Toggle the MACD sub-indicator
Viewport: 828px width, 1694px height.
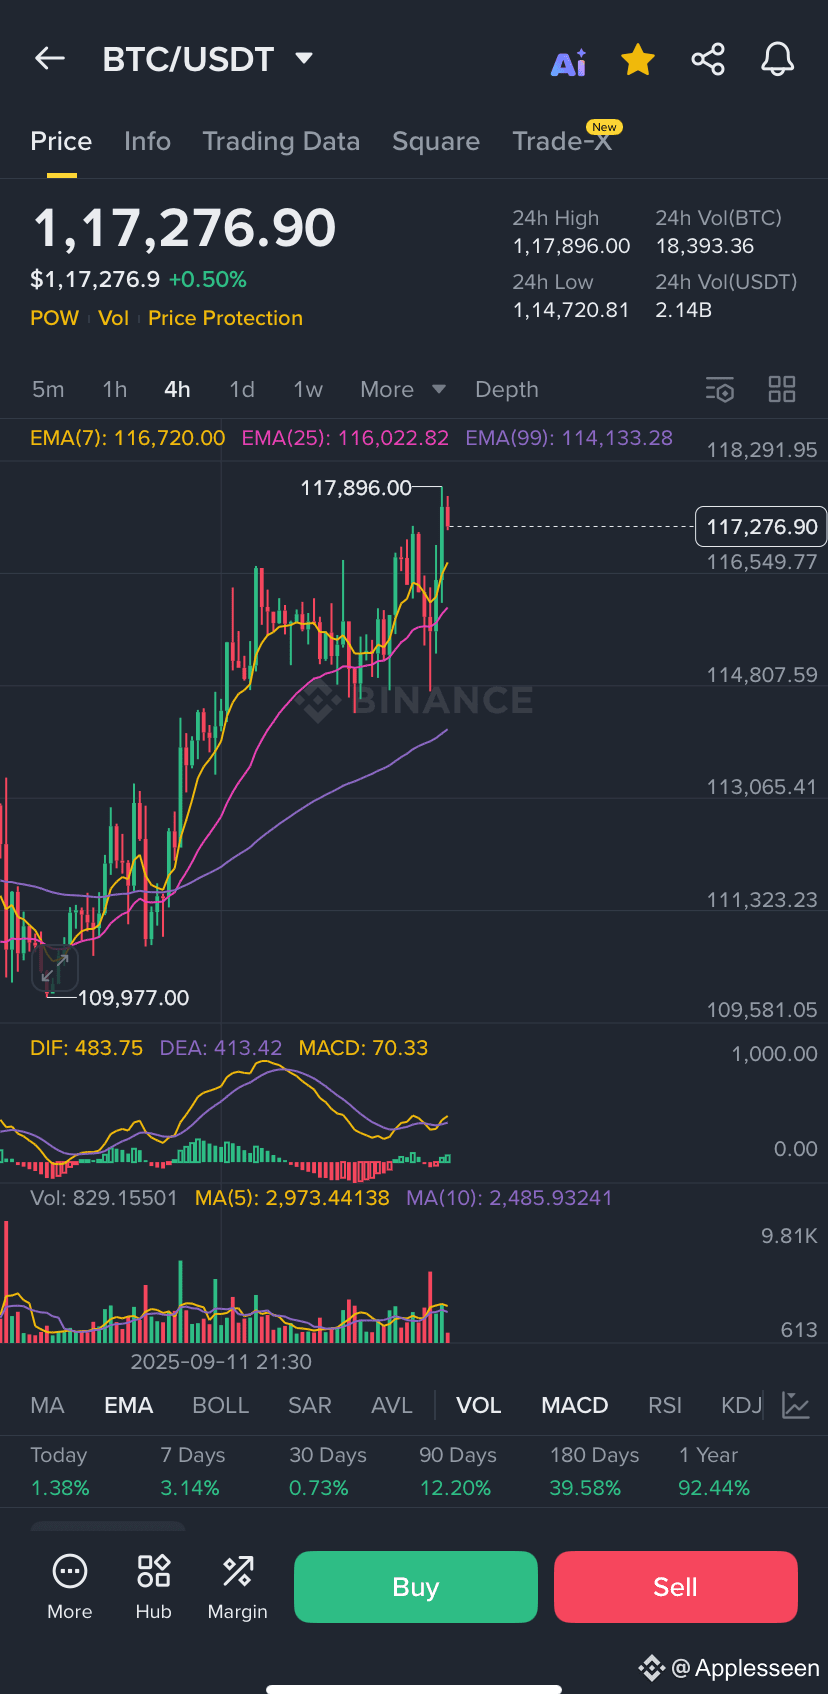[575, 1405]
